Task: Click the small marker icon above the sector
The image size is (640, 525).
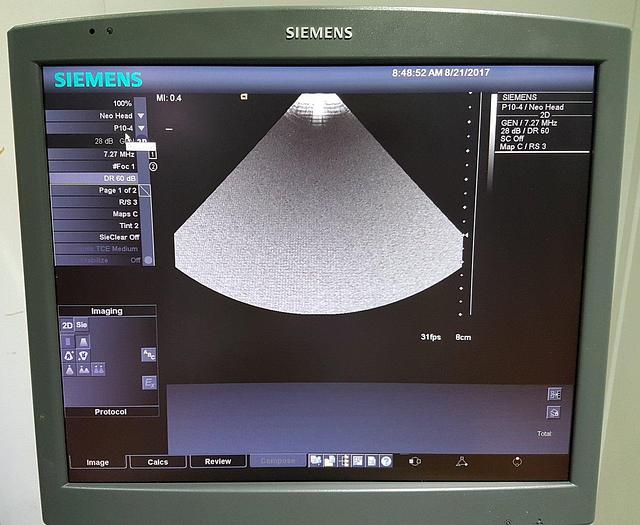Action: coord(244,97)
